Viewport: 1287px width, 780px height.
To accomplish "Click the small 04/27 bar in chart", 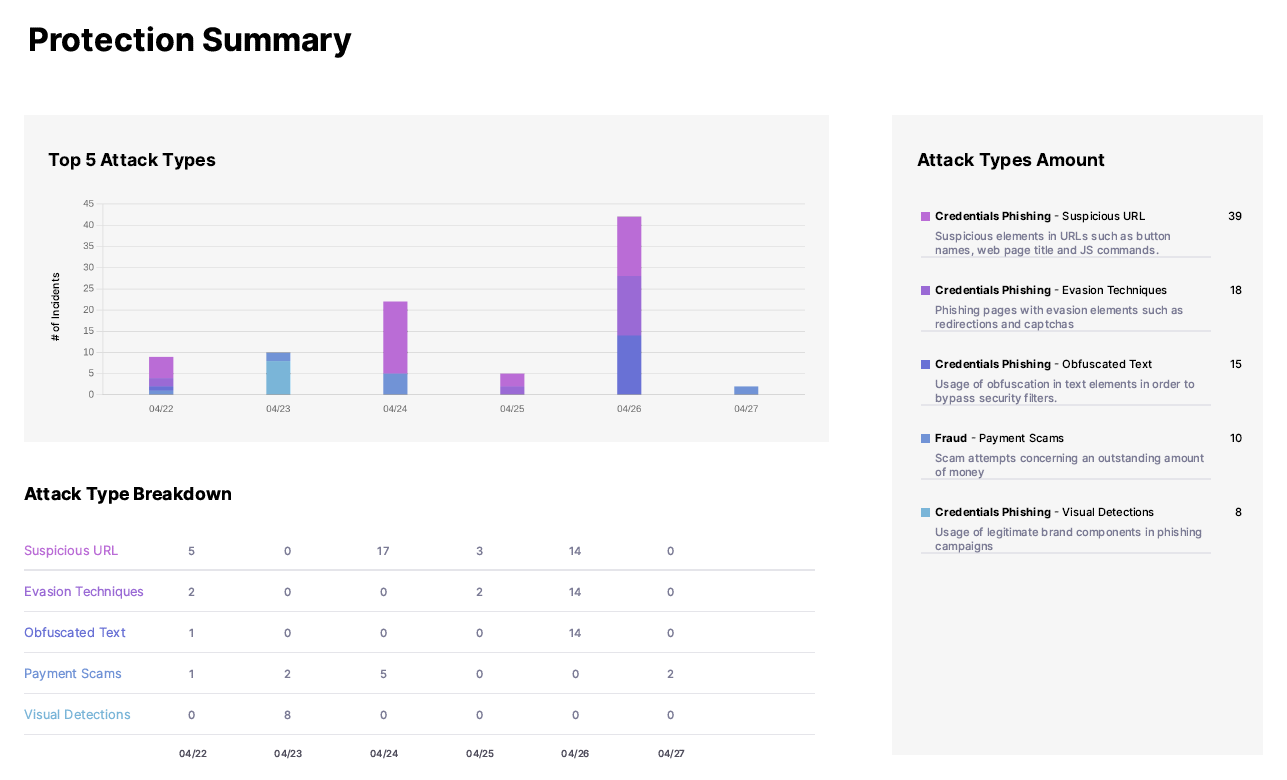I will tap(746, 390).
